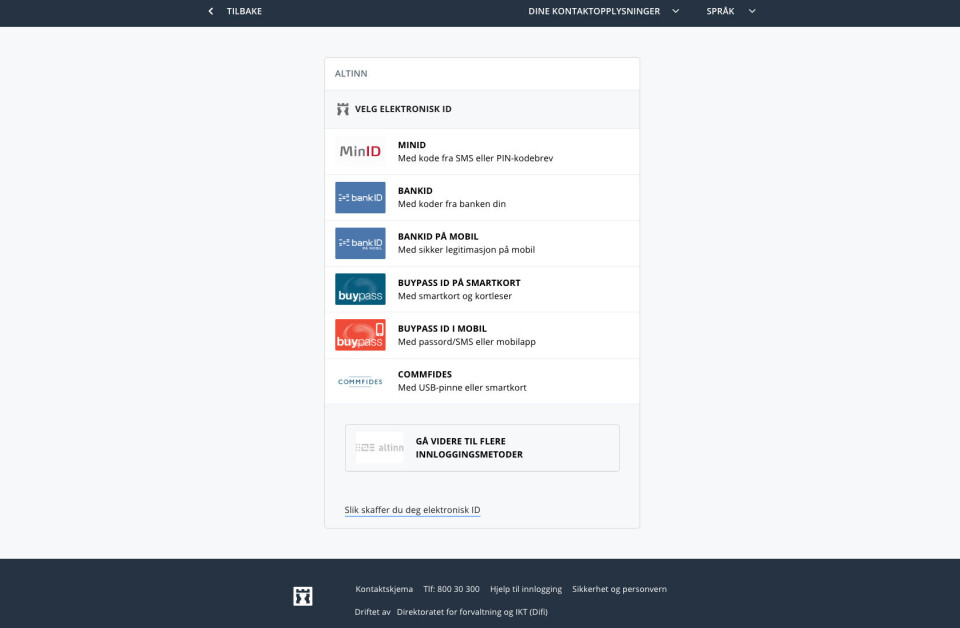Open Direktoratet for forvaltning og IKT (Difi) link
The height and width of the screenshot is (628, 960).
[x=472, y=611]
